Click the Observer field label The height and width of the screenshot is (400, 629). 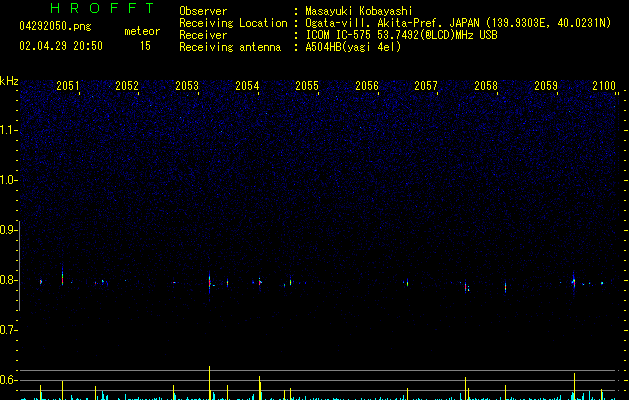[203, 11]
